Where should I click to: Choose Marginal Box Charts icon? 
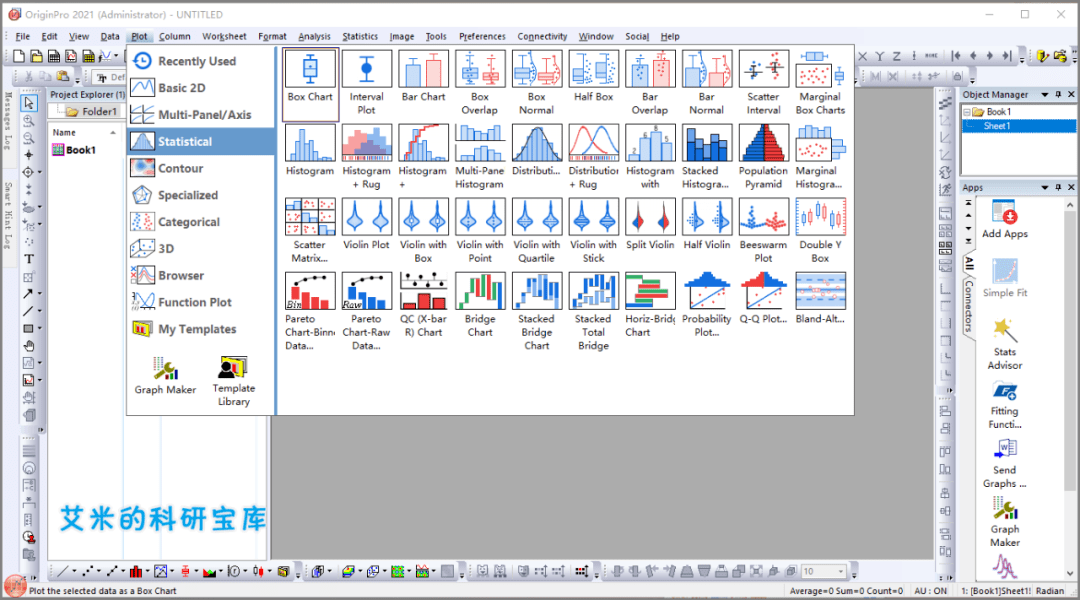click(x=820, y=83)
